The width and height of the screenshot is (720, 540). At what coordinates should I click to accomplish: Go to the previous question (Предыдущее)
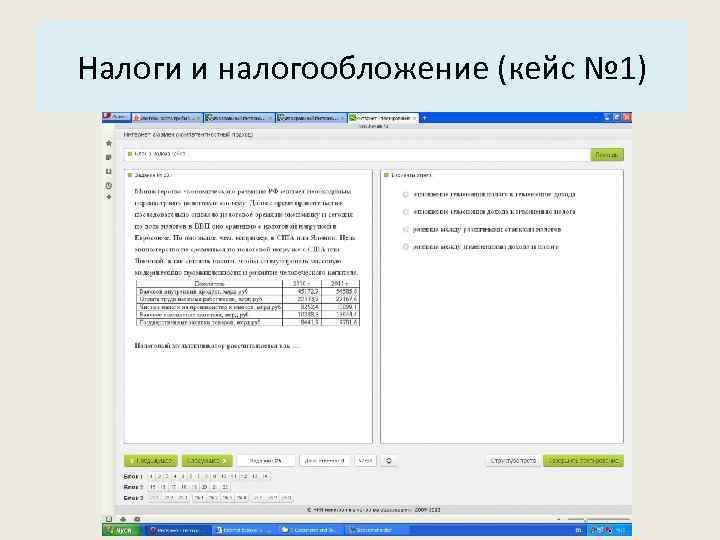[x=151, y=461]
